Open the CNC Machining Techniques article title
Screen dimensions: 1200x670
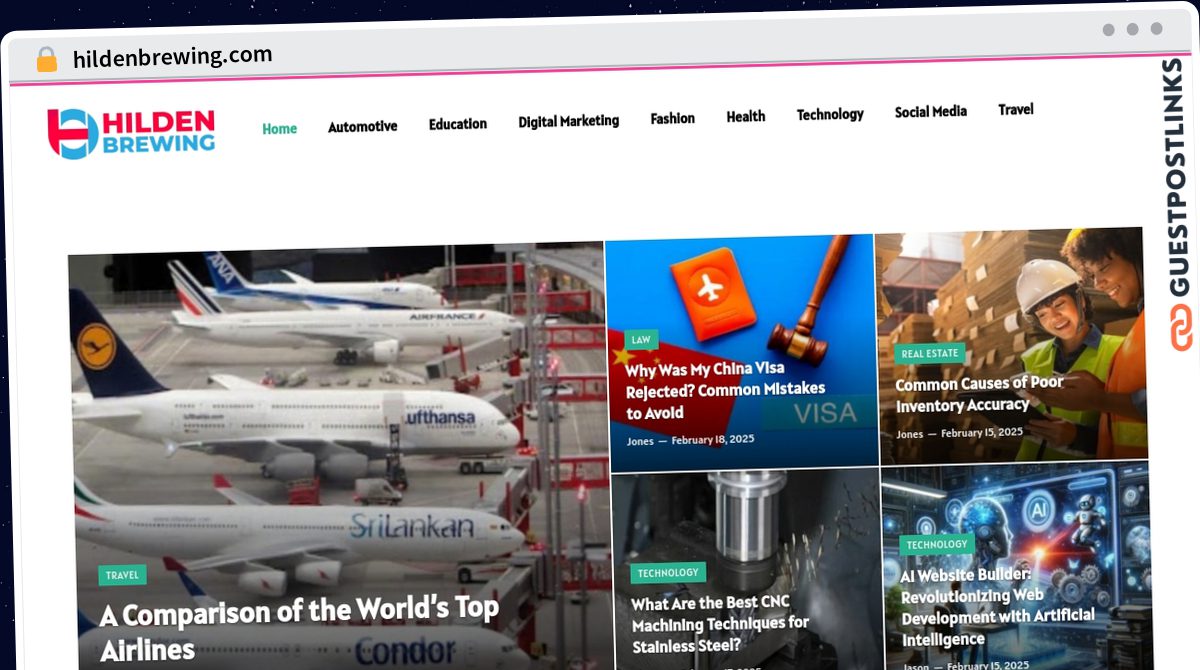point(720,624)
